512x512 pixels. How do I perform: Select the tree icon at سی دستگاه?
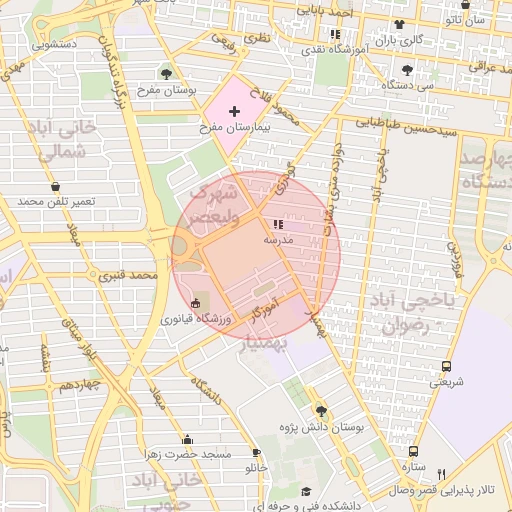pos(407,70)
